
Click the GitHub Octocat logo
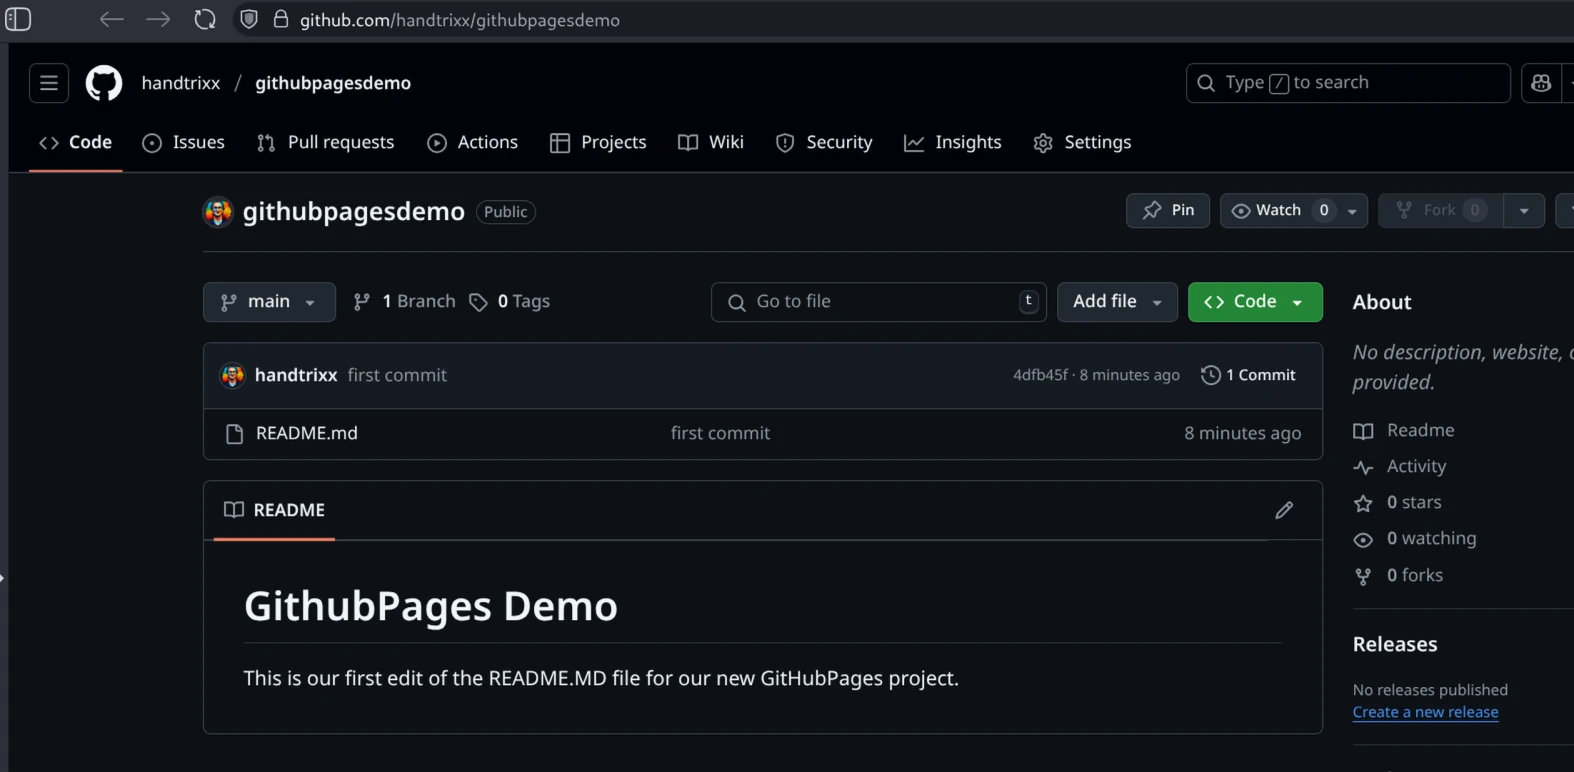tap(103, 83)
